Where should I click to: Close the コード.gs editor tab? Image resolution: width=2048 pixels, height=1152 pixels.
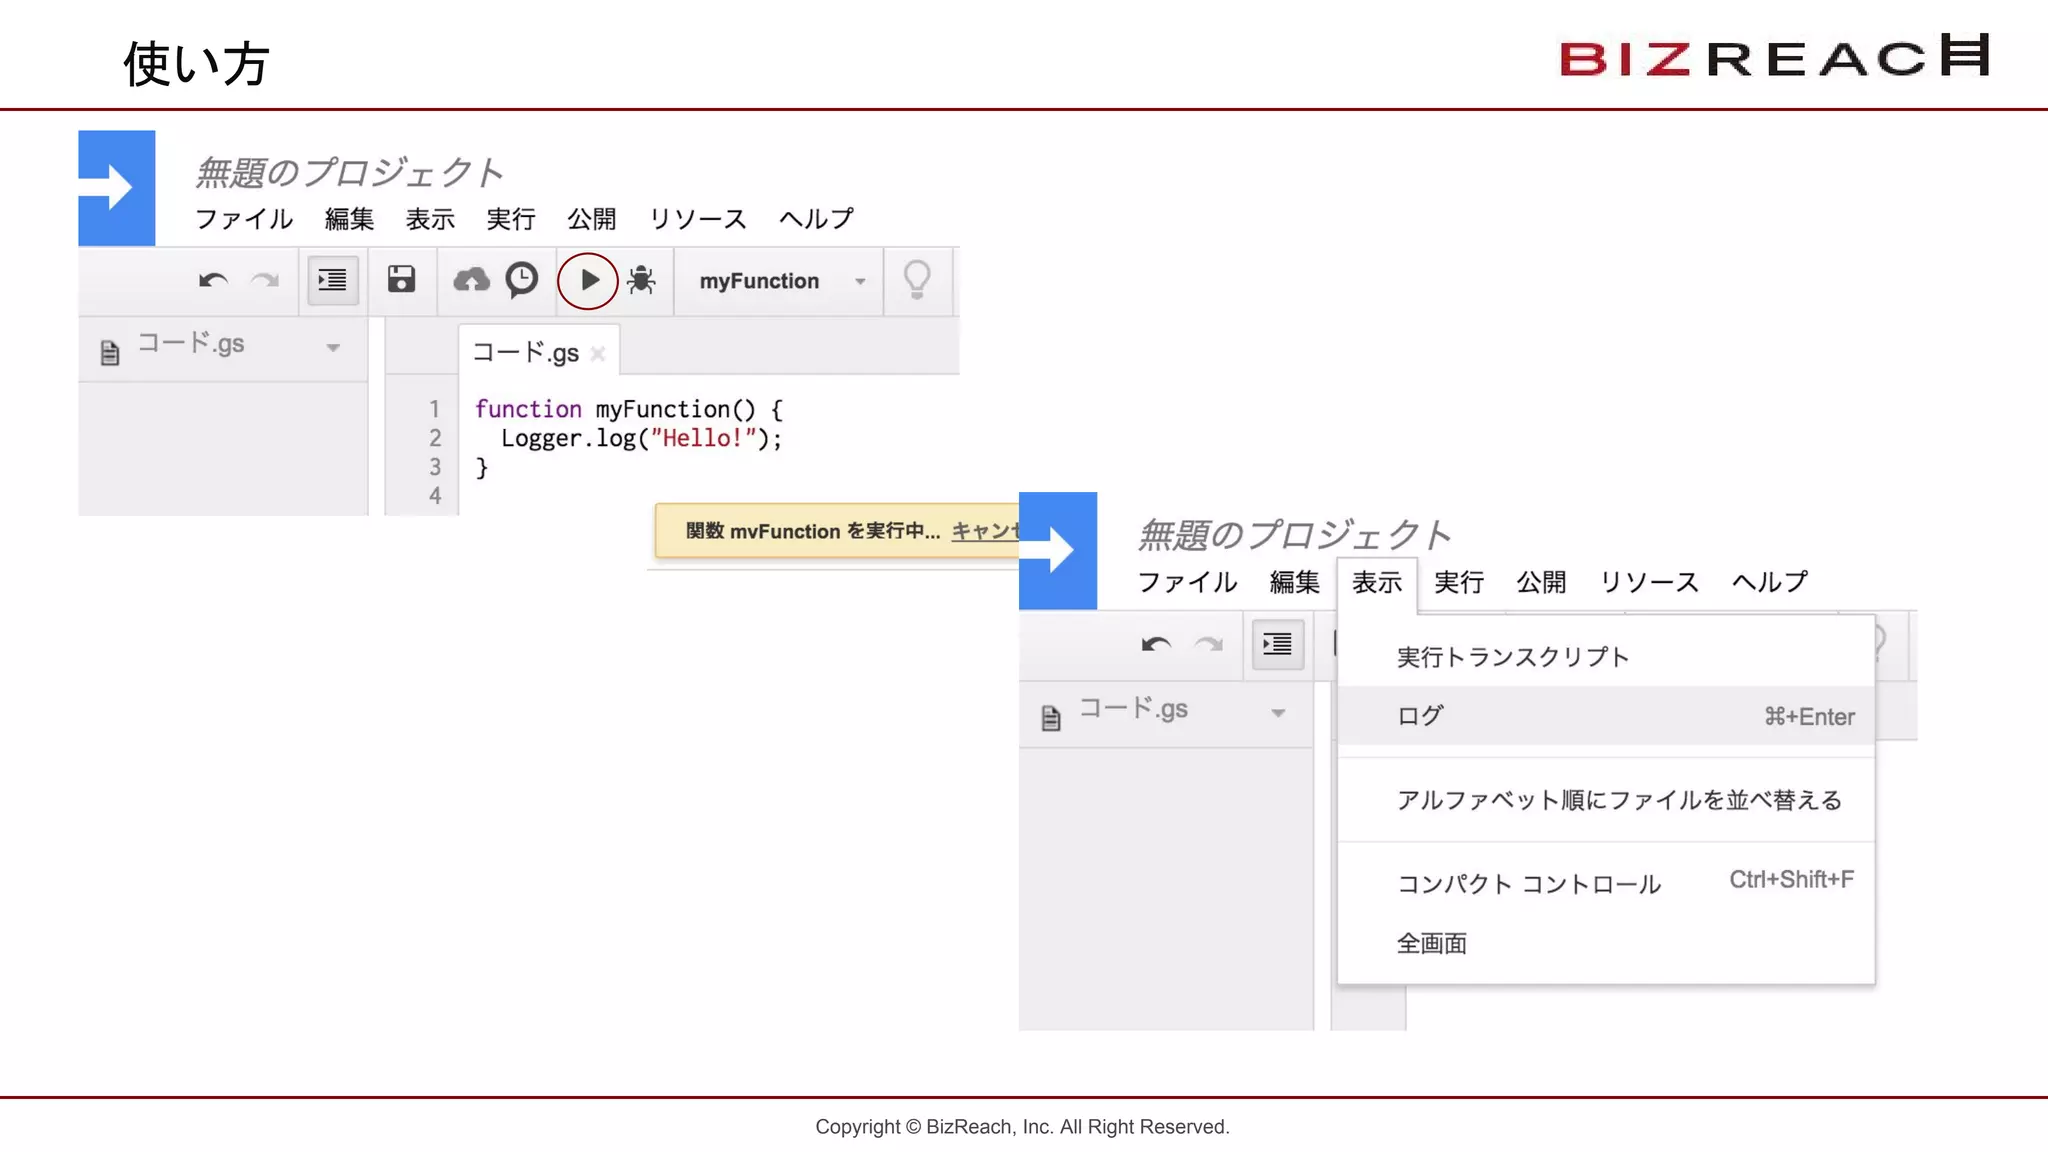point(598,354)
